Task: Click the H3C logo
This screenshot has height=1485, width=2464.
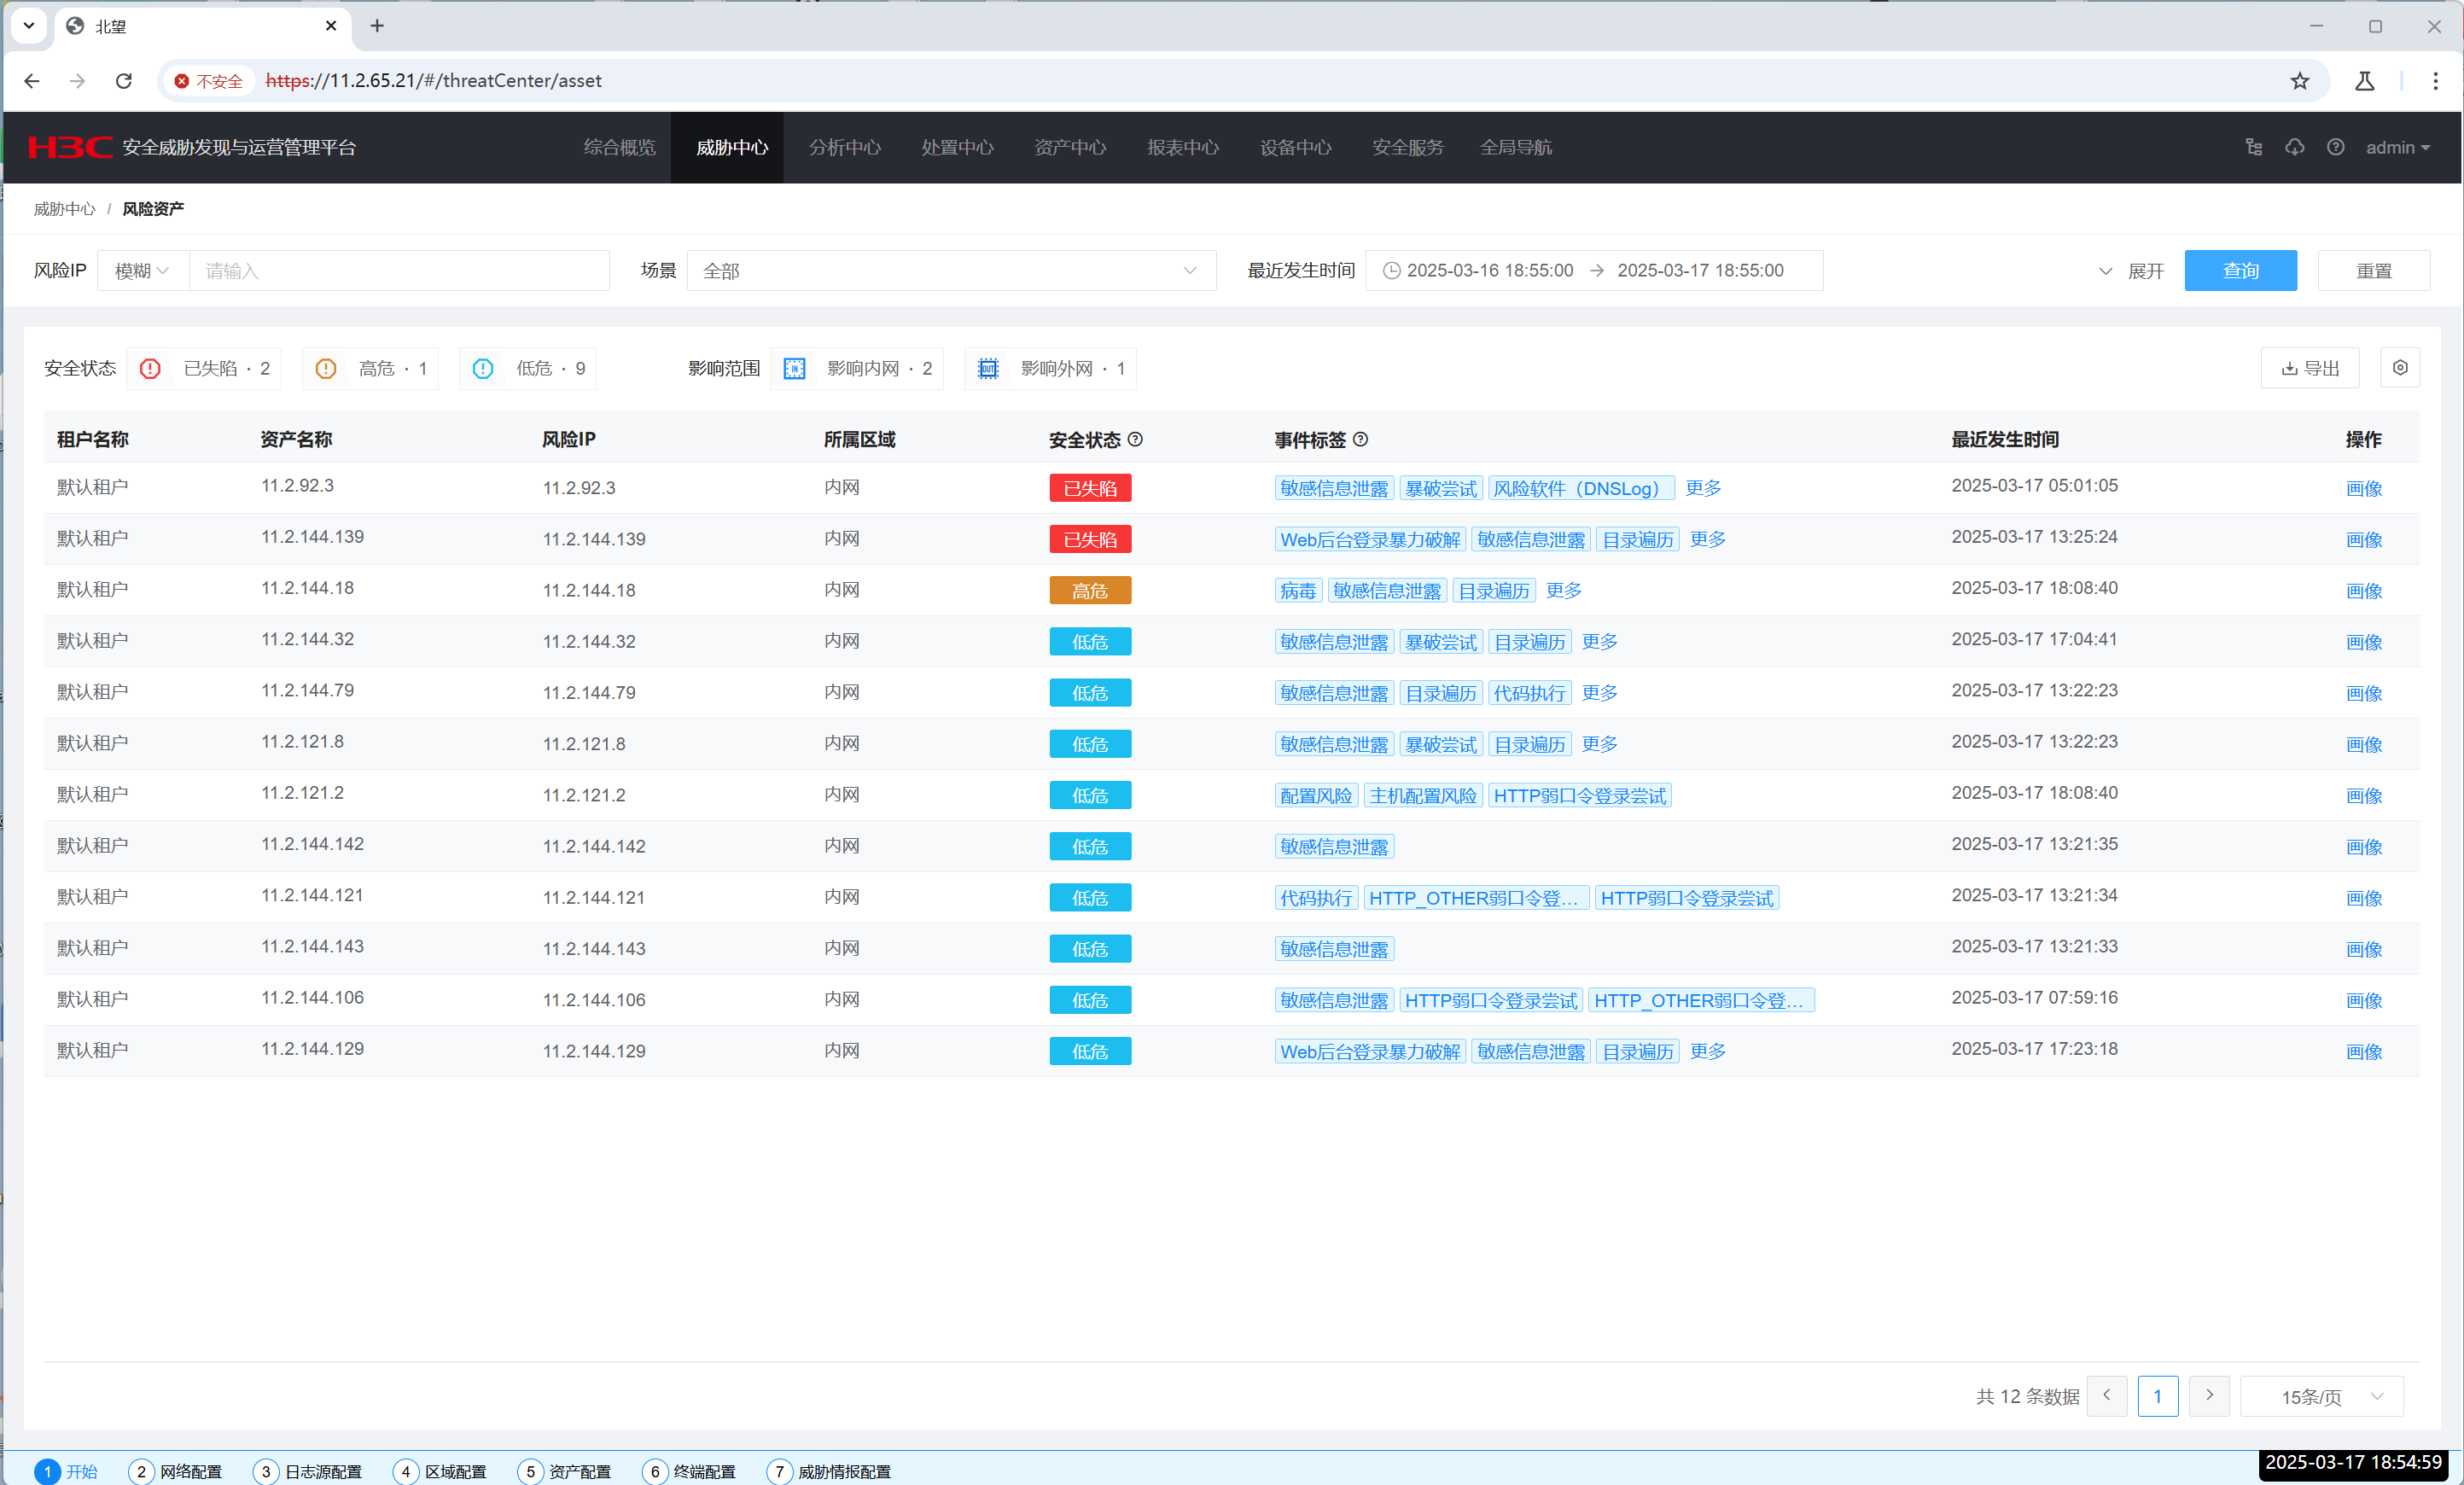Action: (x=70, y=147)
